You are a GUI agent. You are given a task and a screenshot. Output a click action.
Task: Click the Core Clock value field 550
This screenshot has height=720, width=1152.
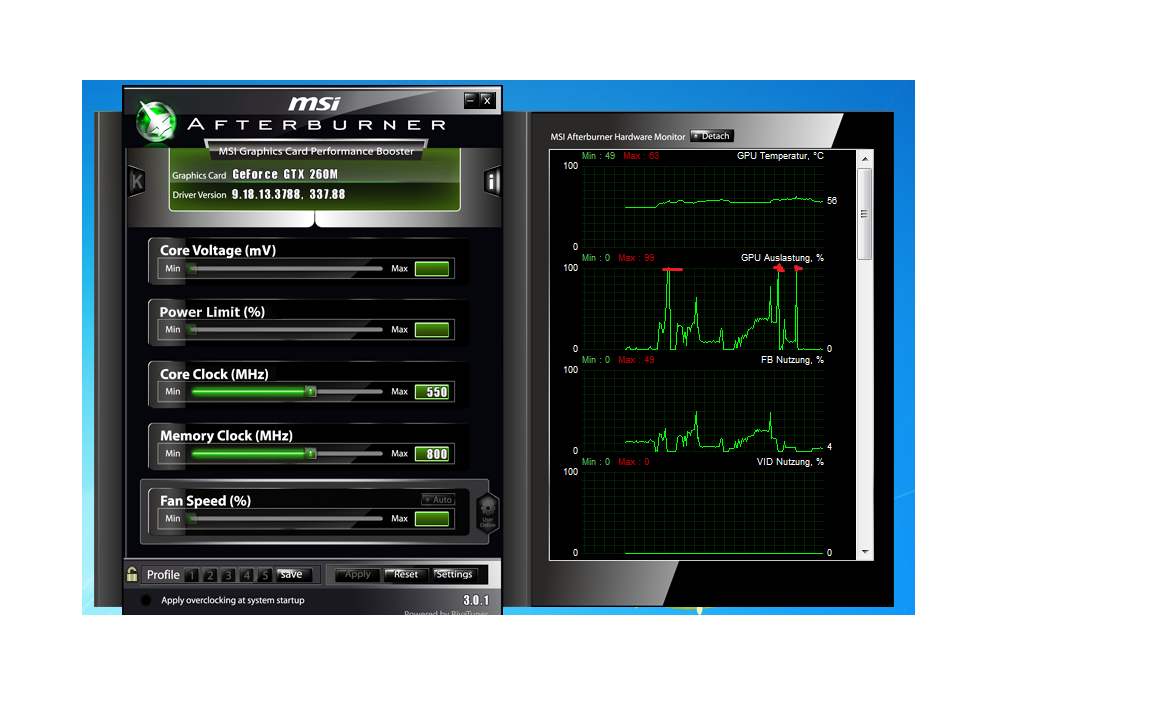point(432,392)
